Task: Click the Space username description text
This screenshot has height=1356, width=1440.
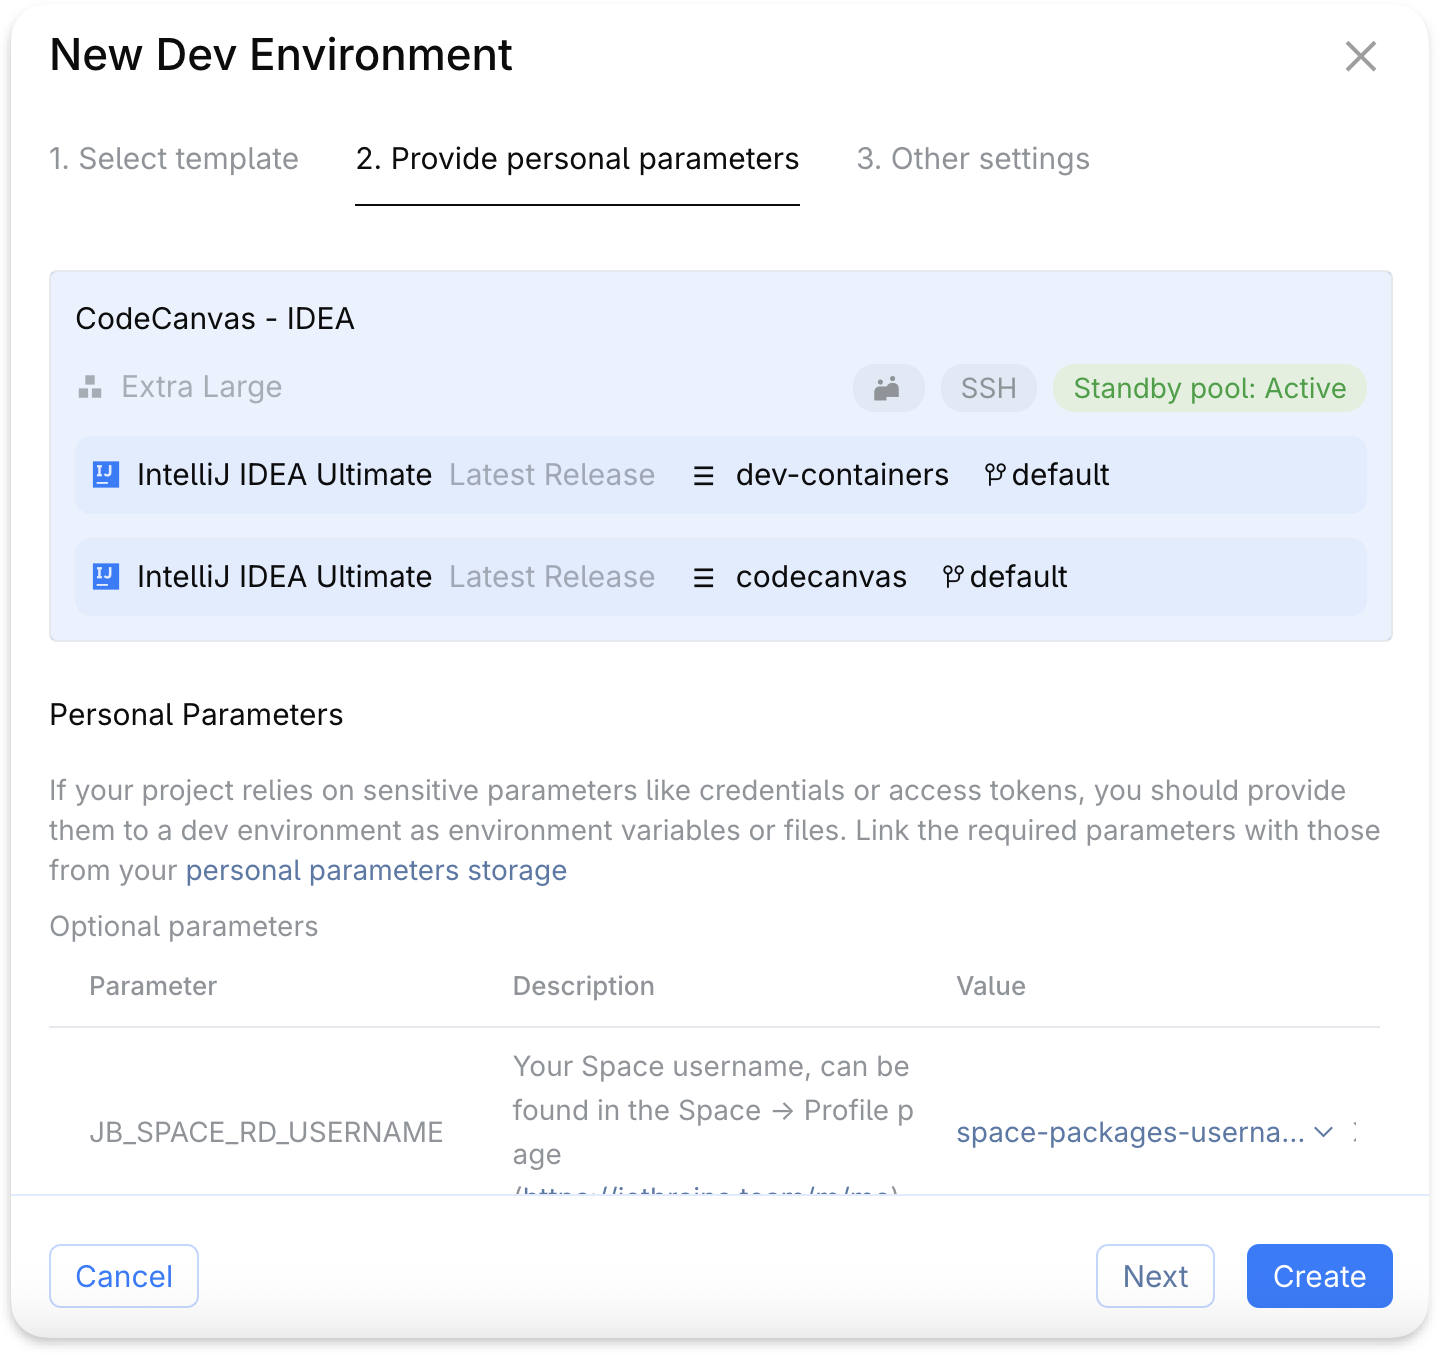Action: [x=713, y=1122]
